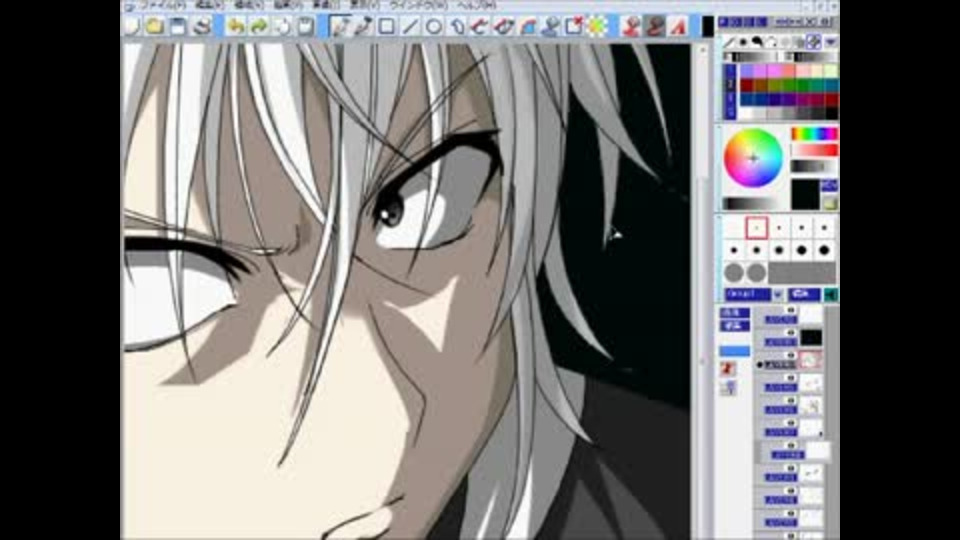Click the green Redo arrow

pyautogui.click(x=259, y=26)
